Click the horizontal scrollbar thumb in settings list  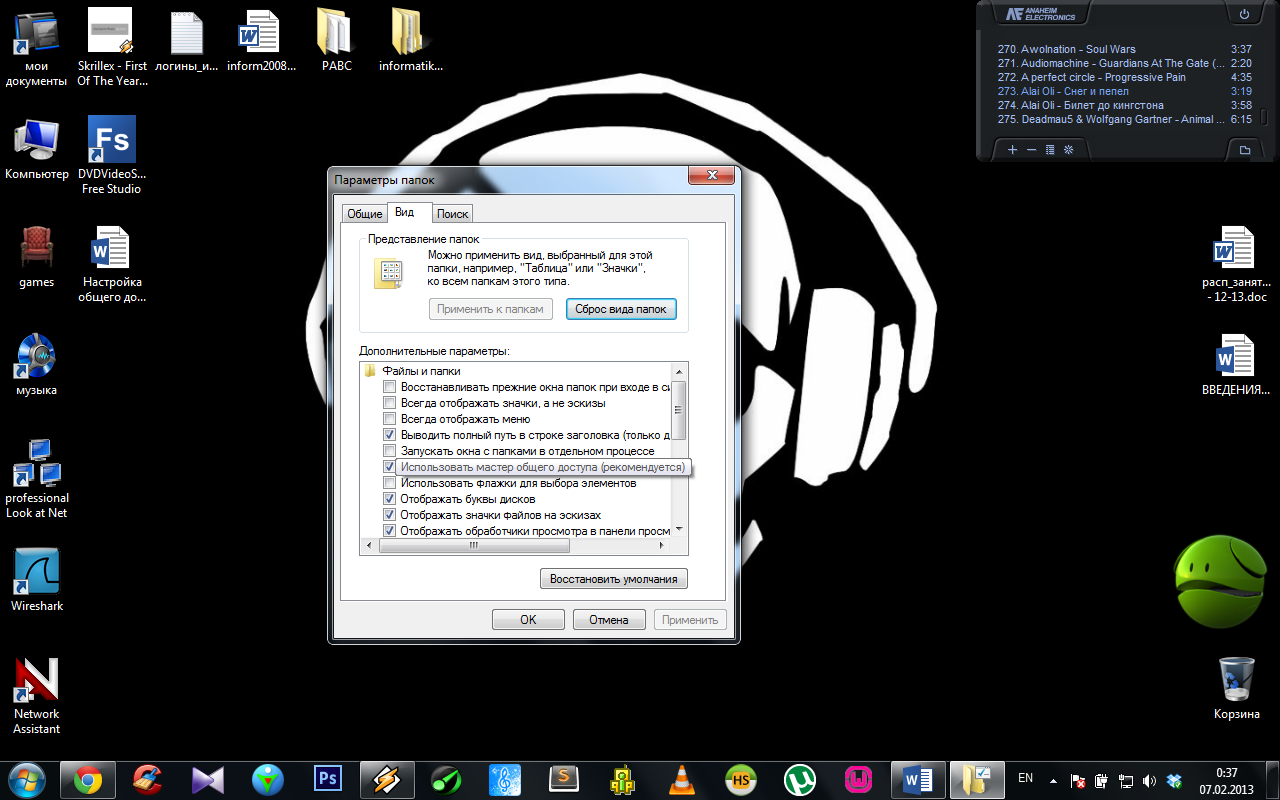473,546
